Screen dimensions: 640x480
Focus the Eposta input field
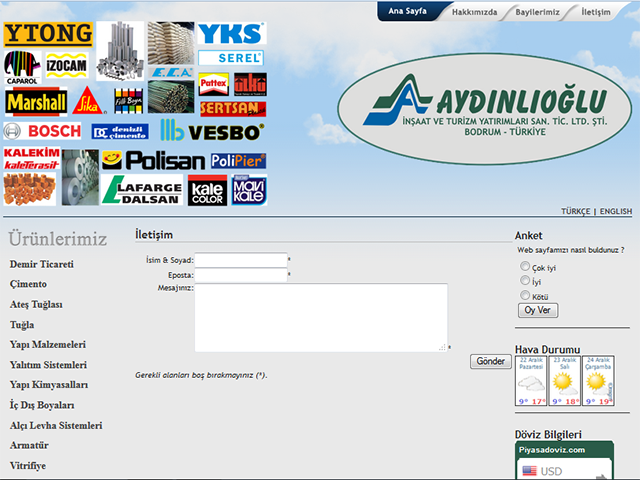[241, 275]
